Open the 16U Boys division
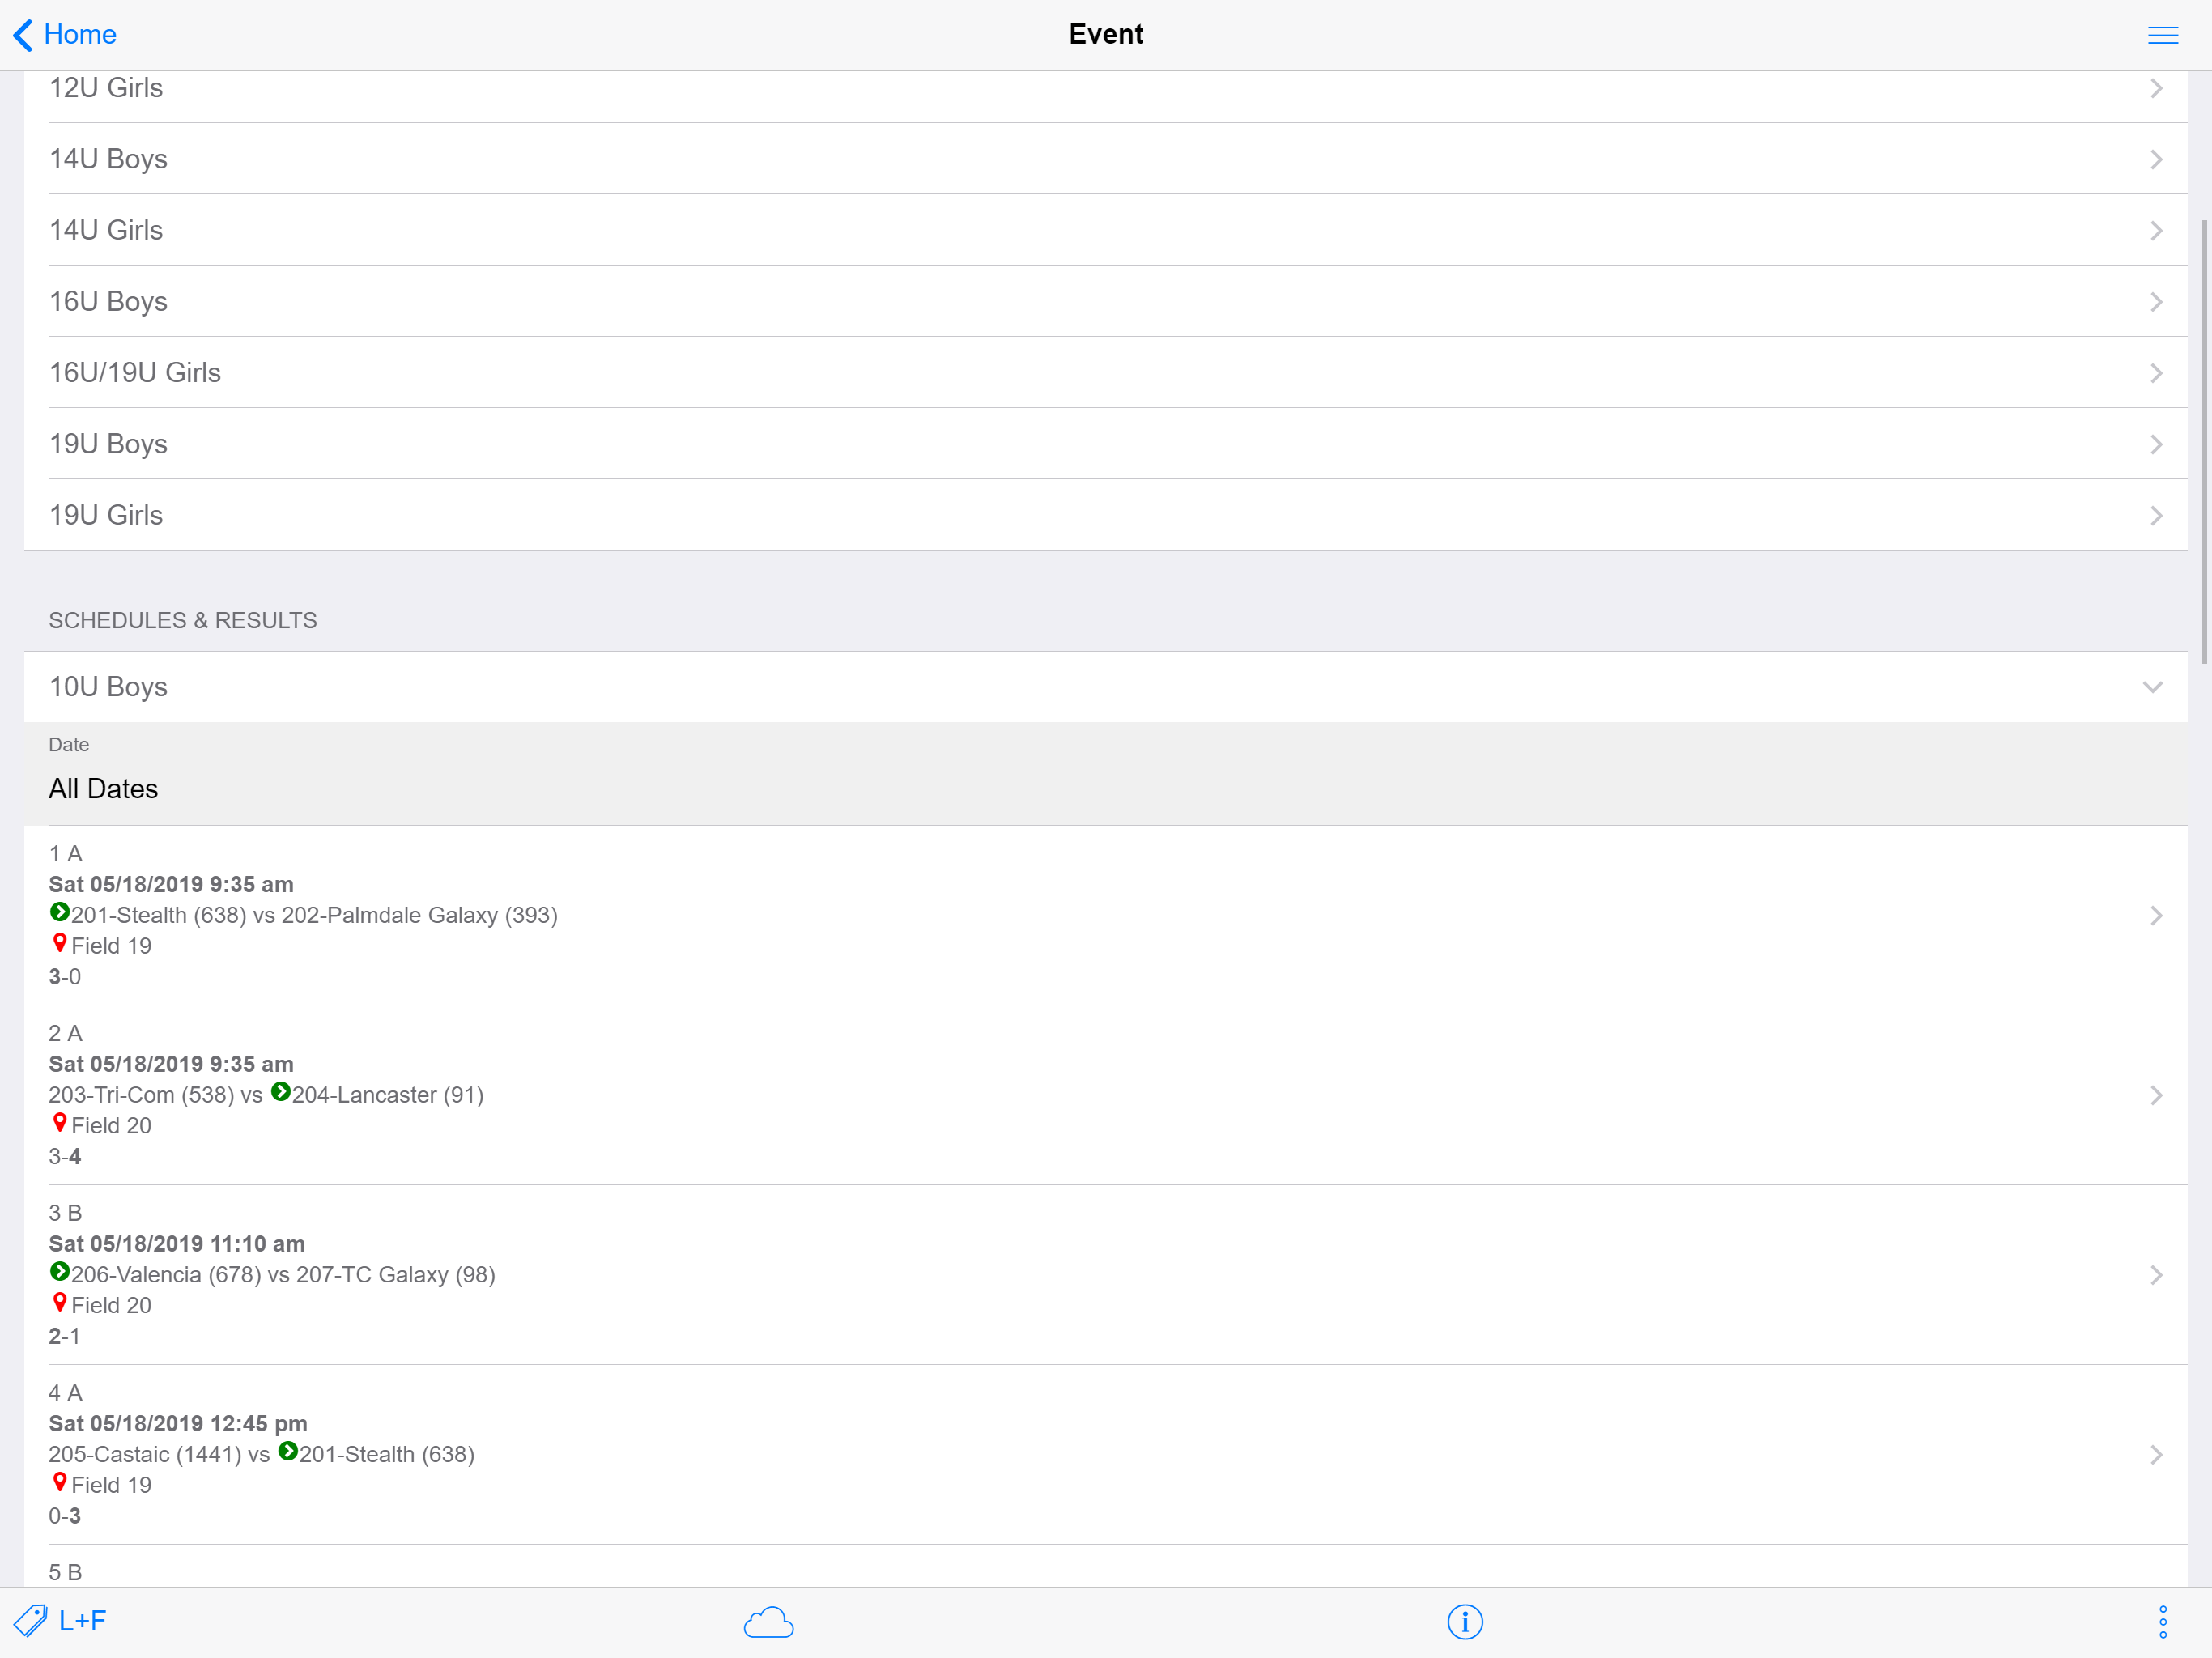This screenshot has width=2212, height=1658. pos(1106,301)
